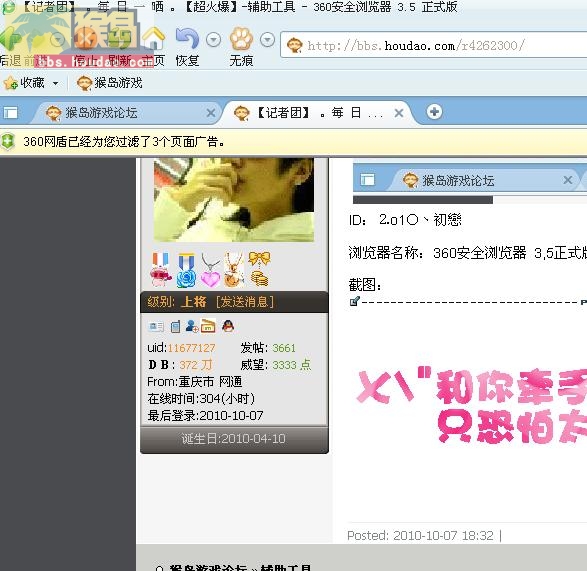
Task: Open dropdown arrow next to paw-print icon
Action: point(267,40)
